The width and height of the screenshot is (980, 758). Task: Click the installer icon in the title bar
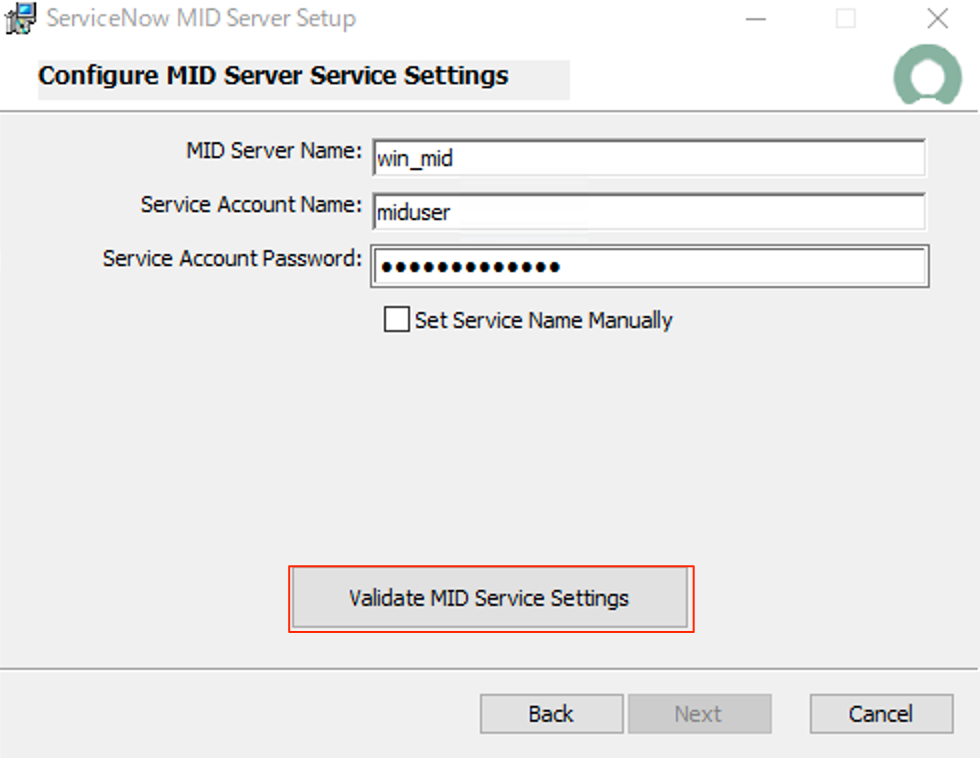coord(17,18)
